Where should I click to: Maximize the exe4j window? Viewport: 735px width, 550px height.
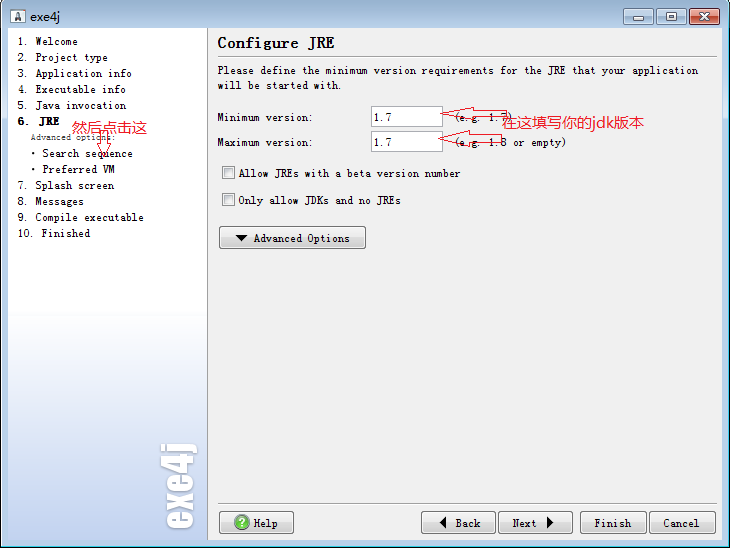(x=670, y=16)
